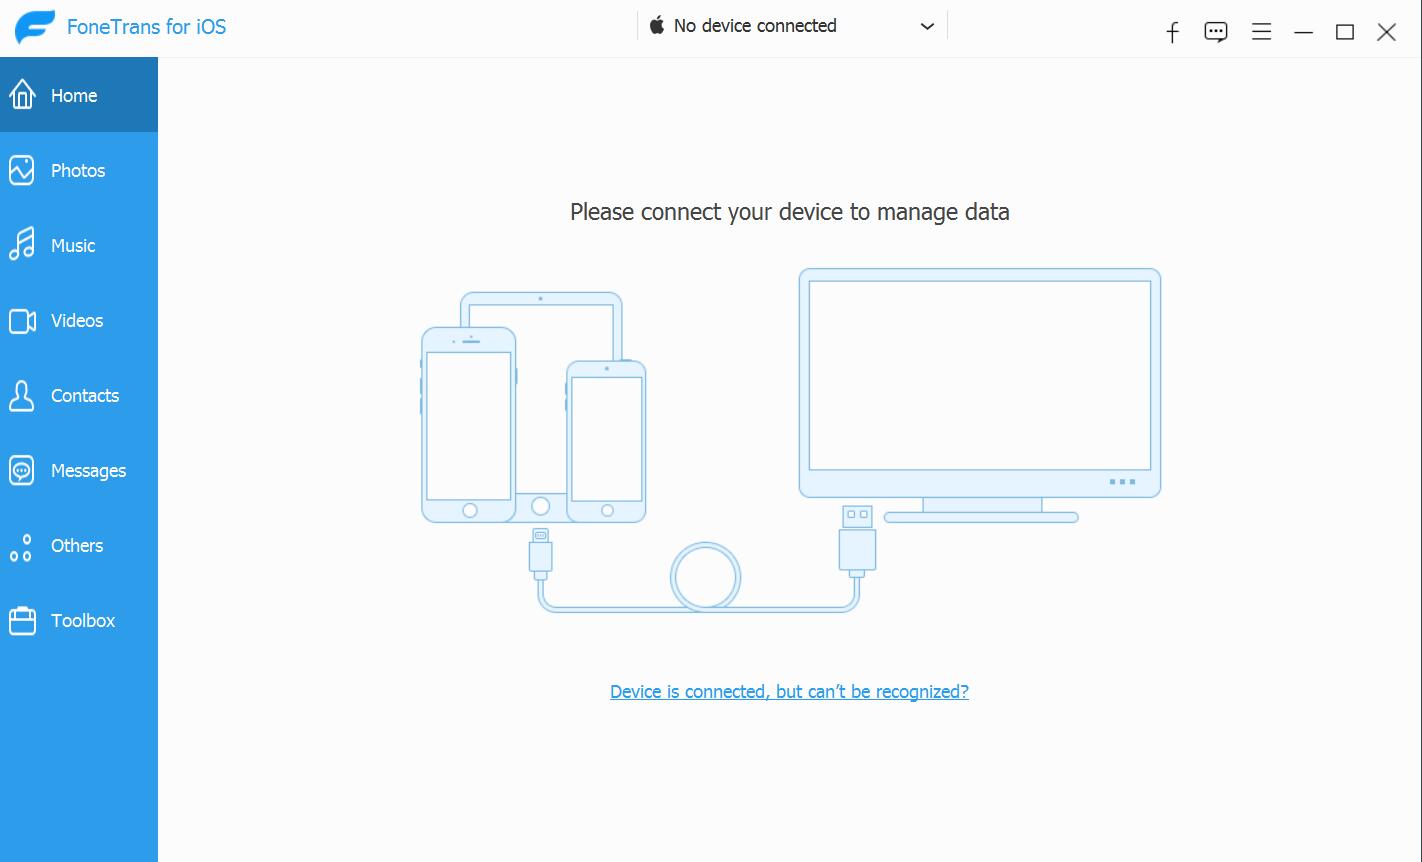The height and width of the screenshot is (862, 1422).
Task: Open Photos via its picture icon
Action: coord(22,170)
